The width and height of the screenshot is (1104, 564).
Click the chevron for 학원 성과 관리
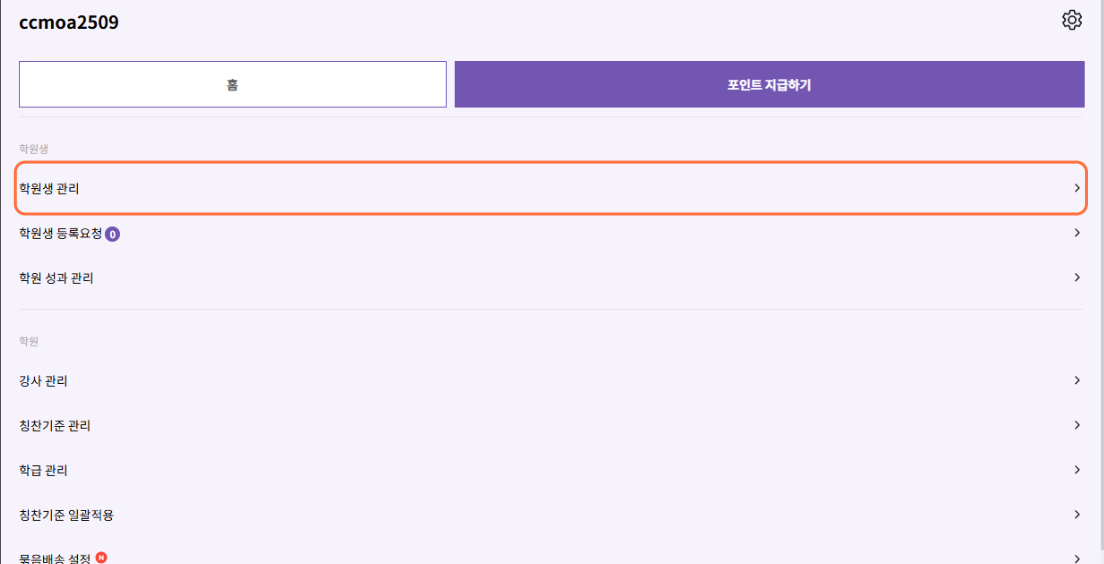tap(1077, 277)
